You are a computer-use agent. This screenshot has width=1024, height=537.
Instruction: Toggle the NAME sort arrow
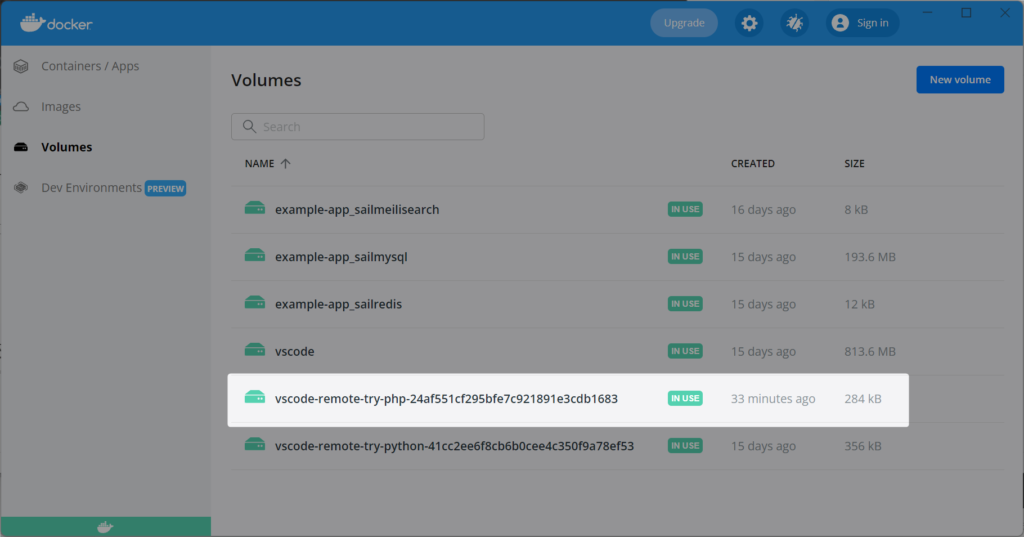[x=285, y=163]
